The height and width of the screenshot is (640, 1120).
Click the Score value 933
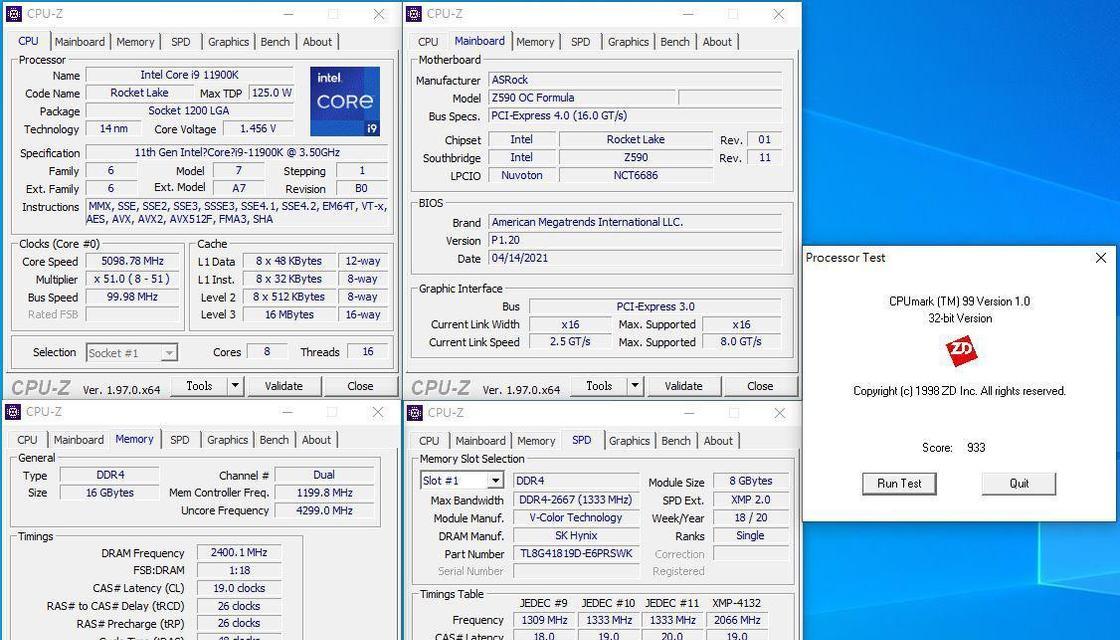pyautogui.click(x=976, y=448)
